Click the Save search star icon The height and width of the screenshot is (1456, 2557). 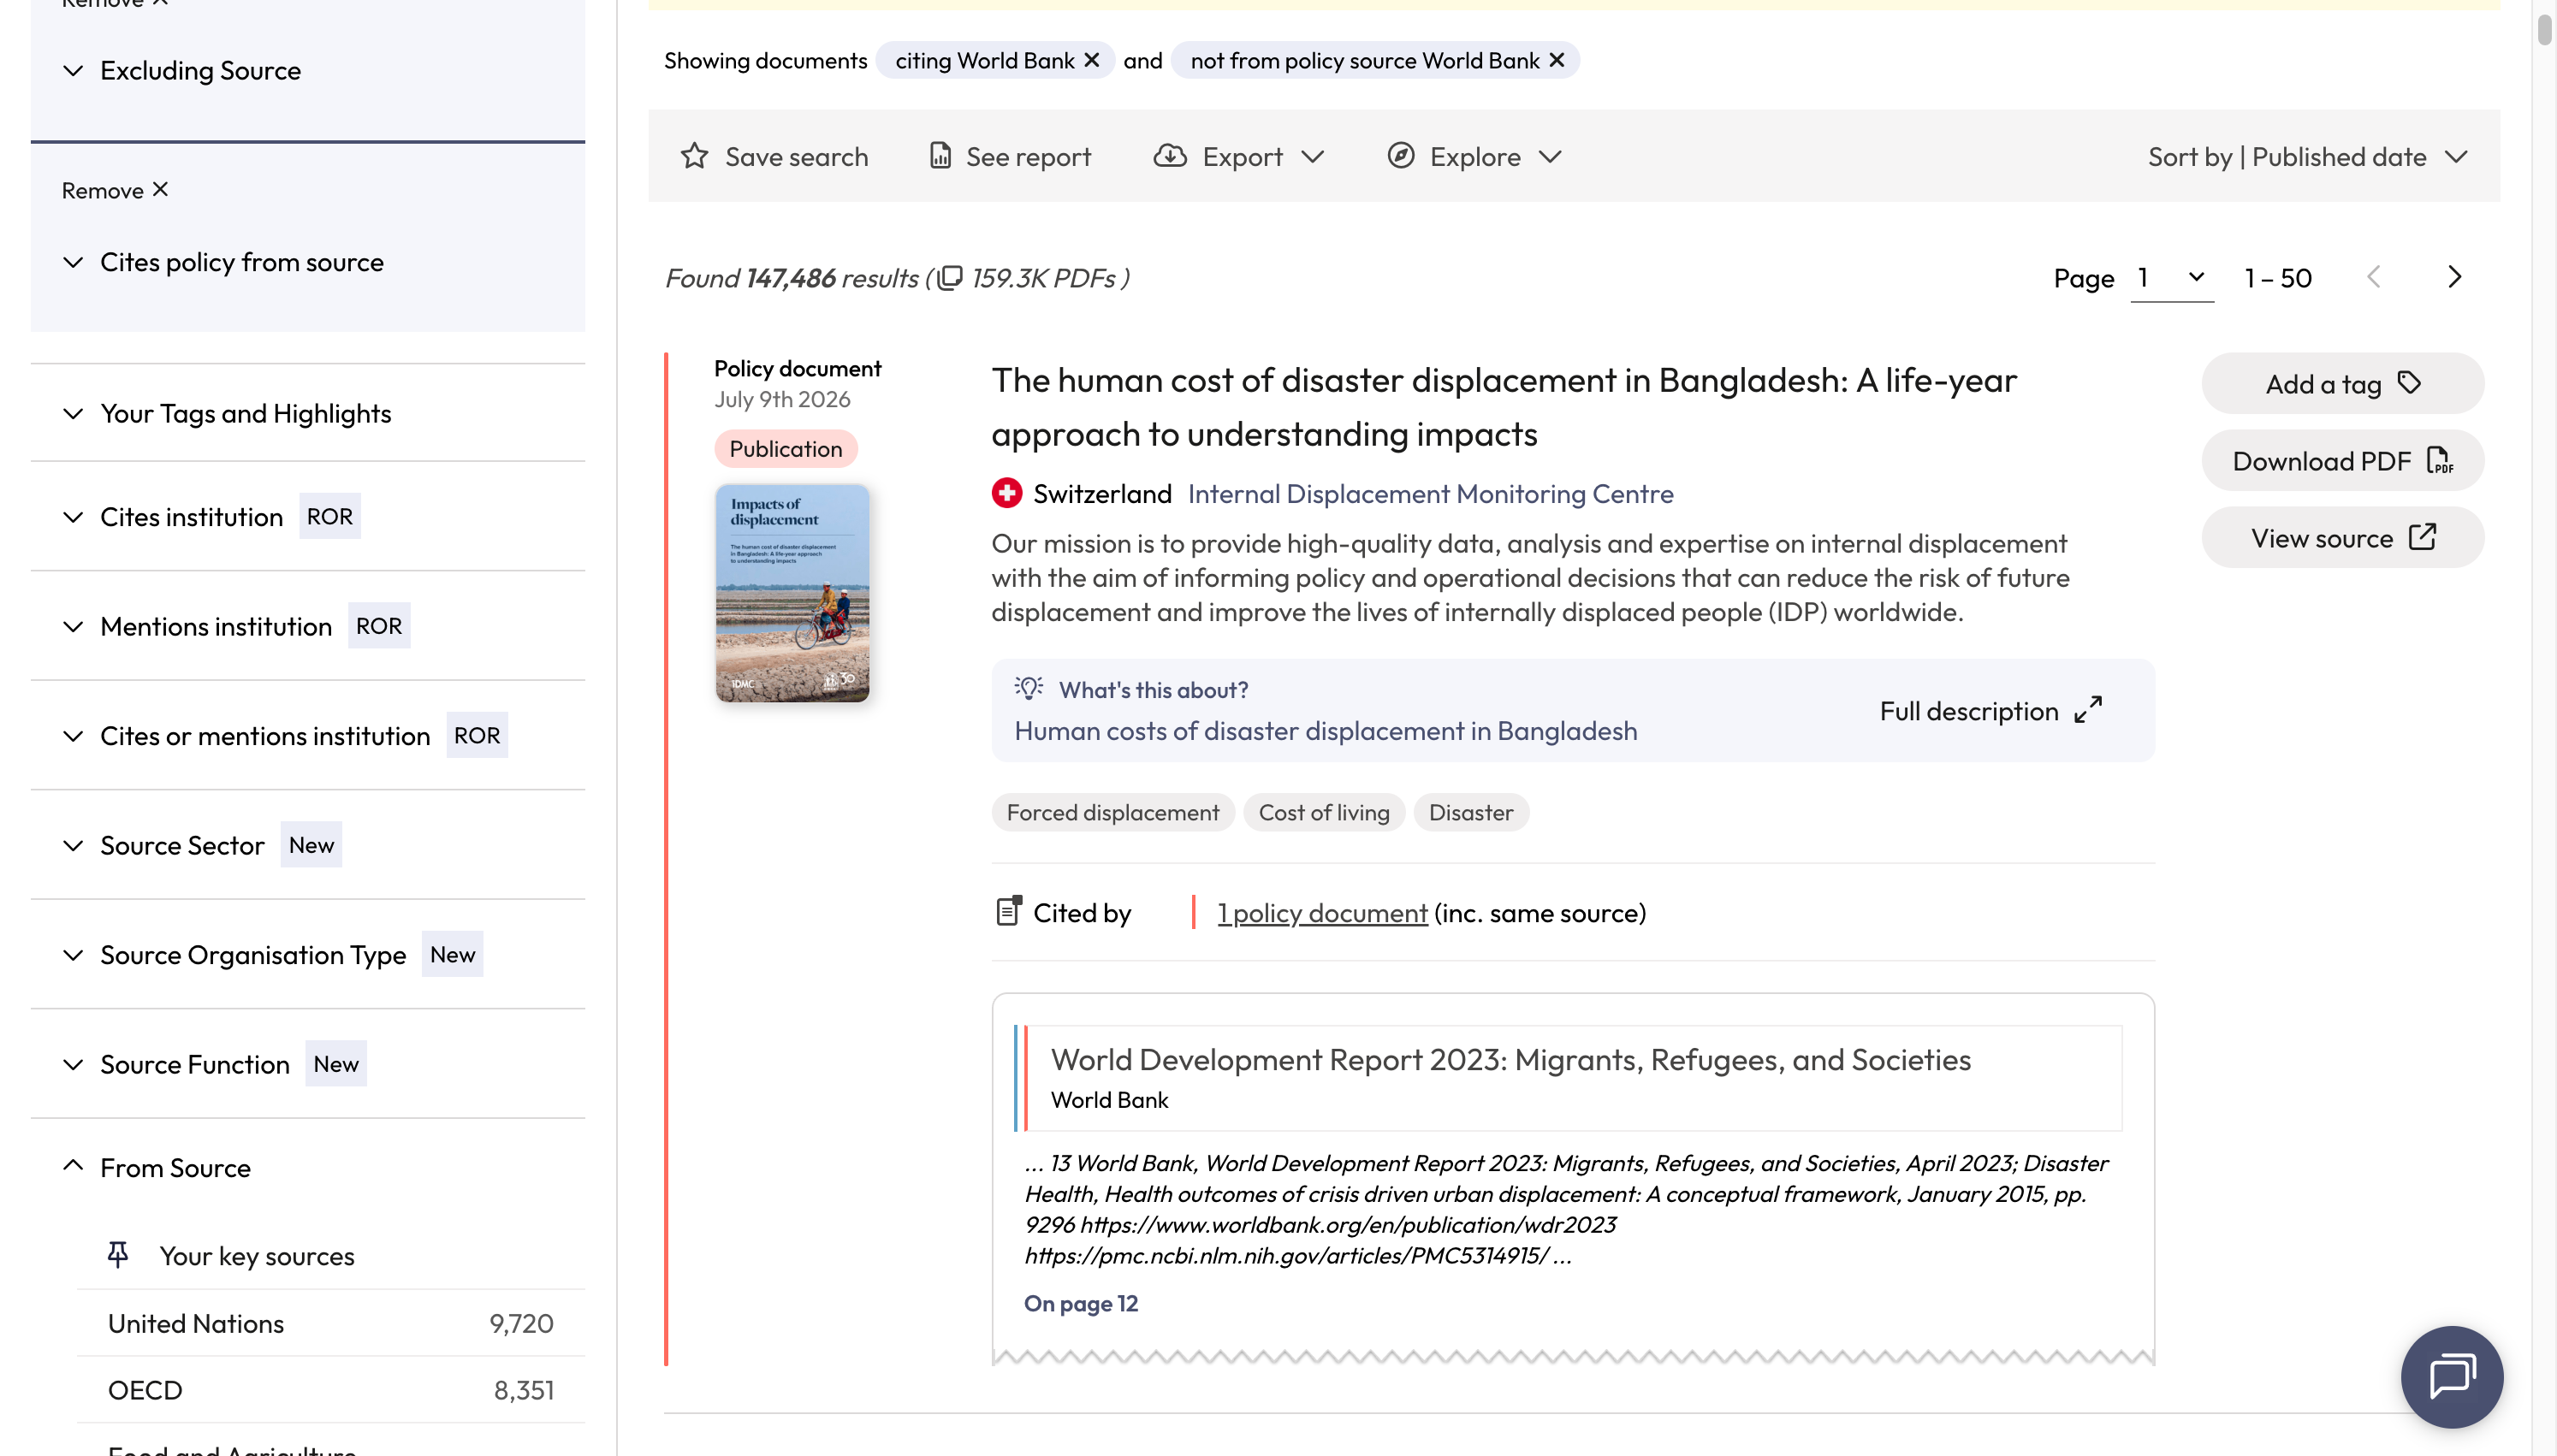point(694,156)
